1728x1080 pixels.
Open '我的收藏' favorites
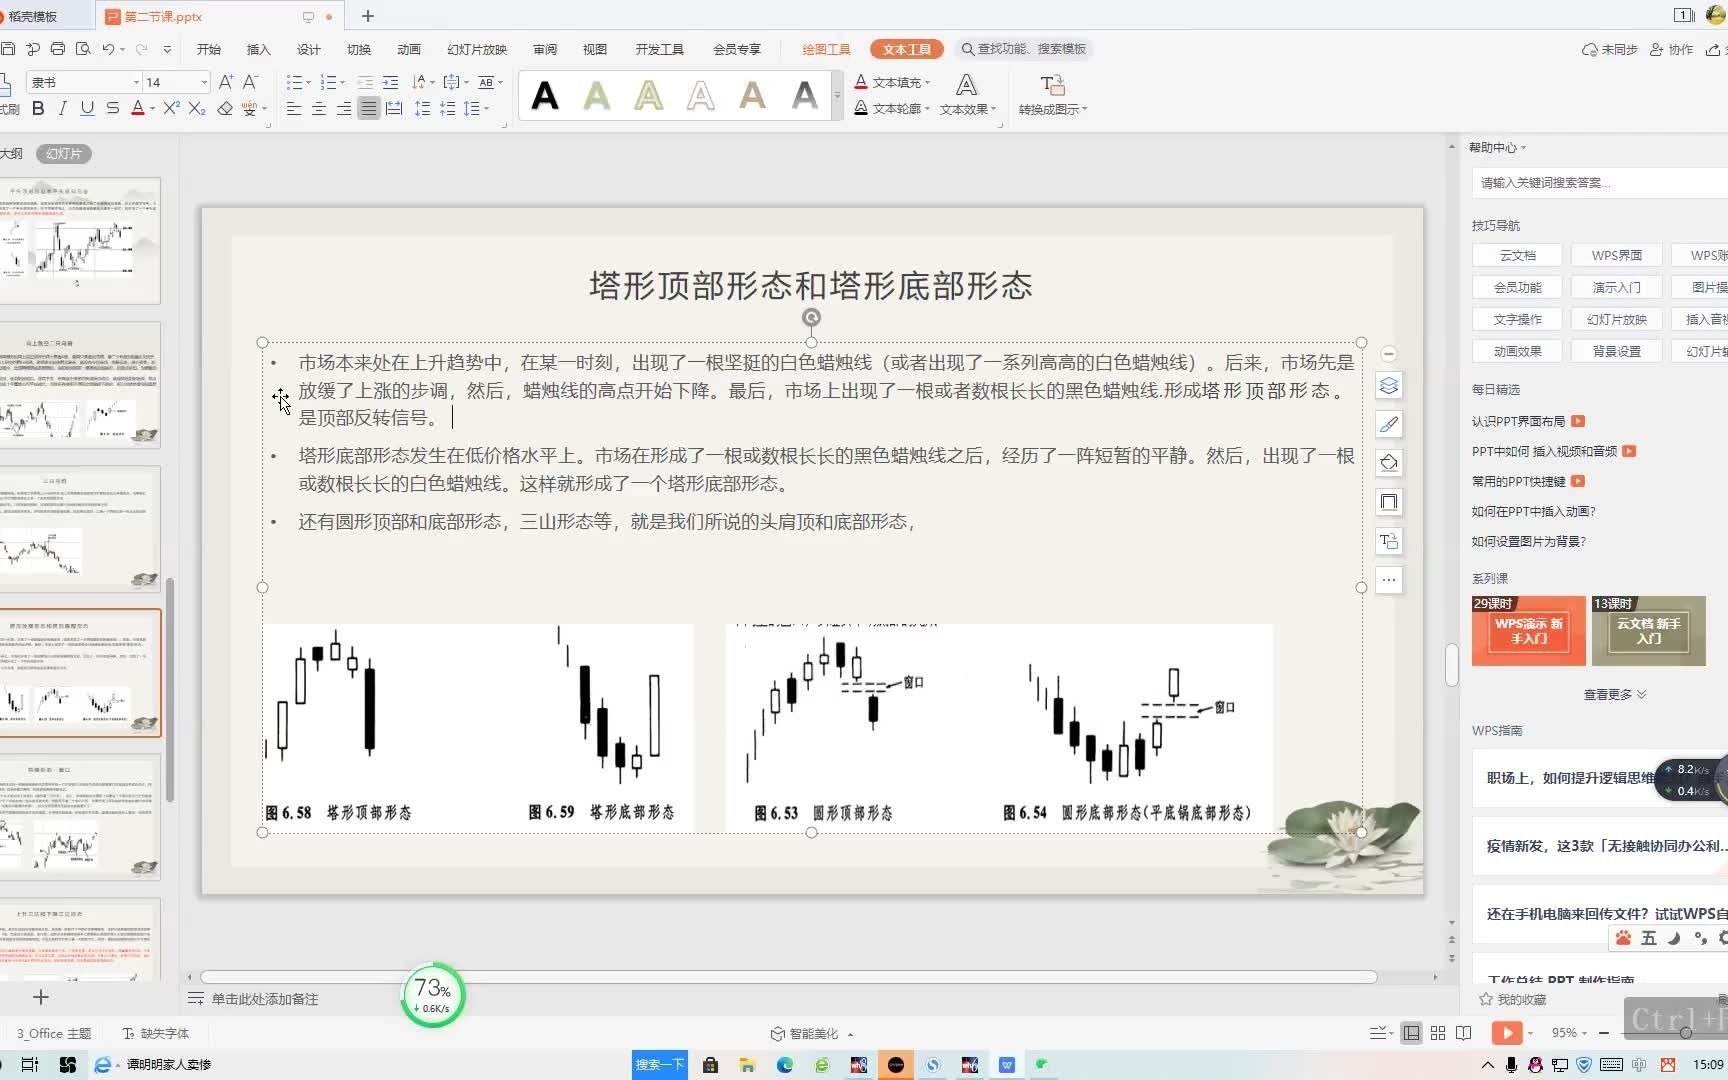(1513, 999)
